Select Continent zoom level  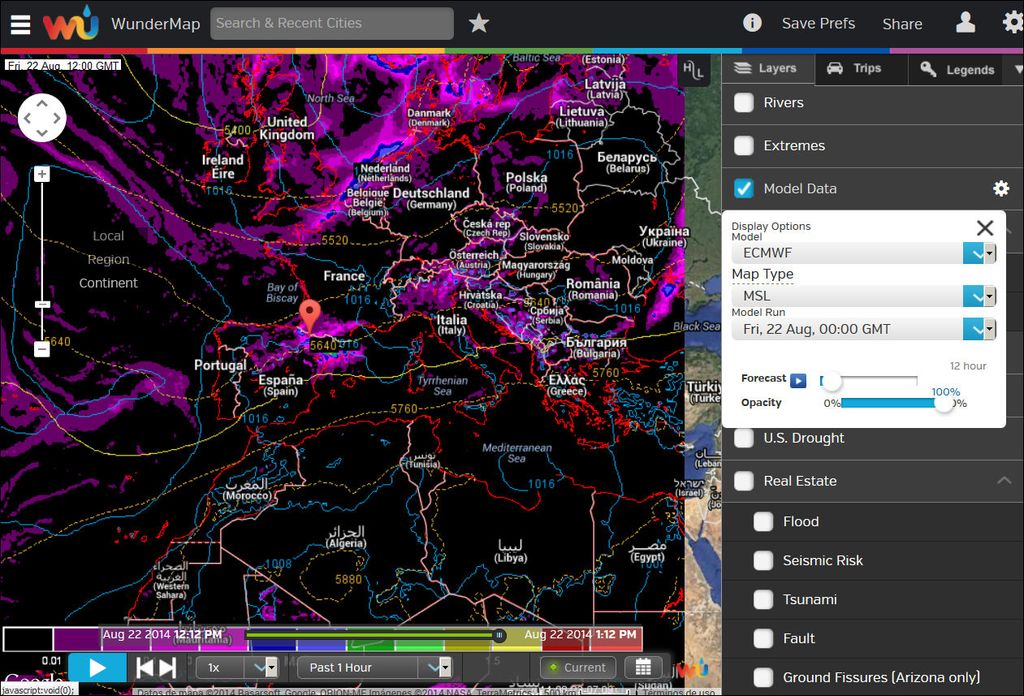108,283
